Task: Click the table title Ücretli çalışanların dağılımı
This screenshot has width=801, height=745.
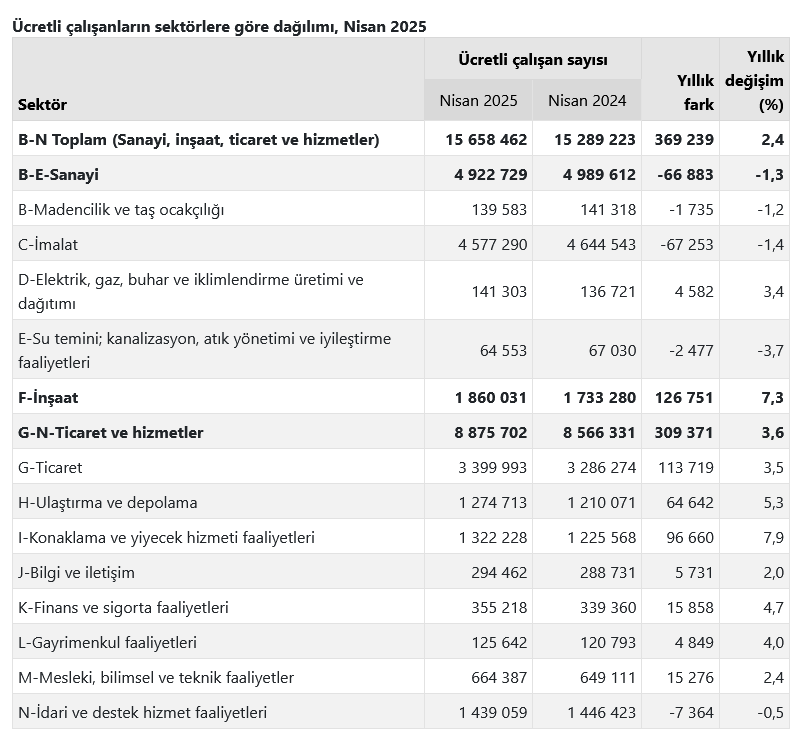Action: [219, 26]
